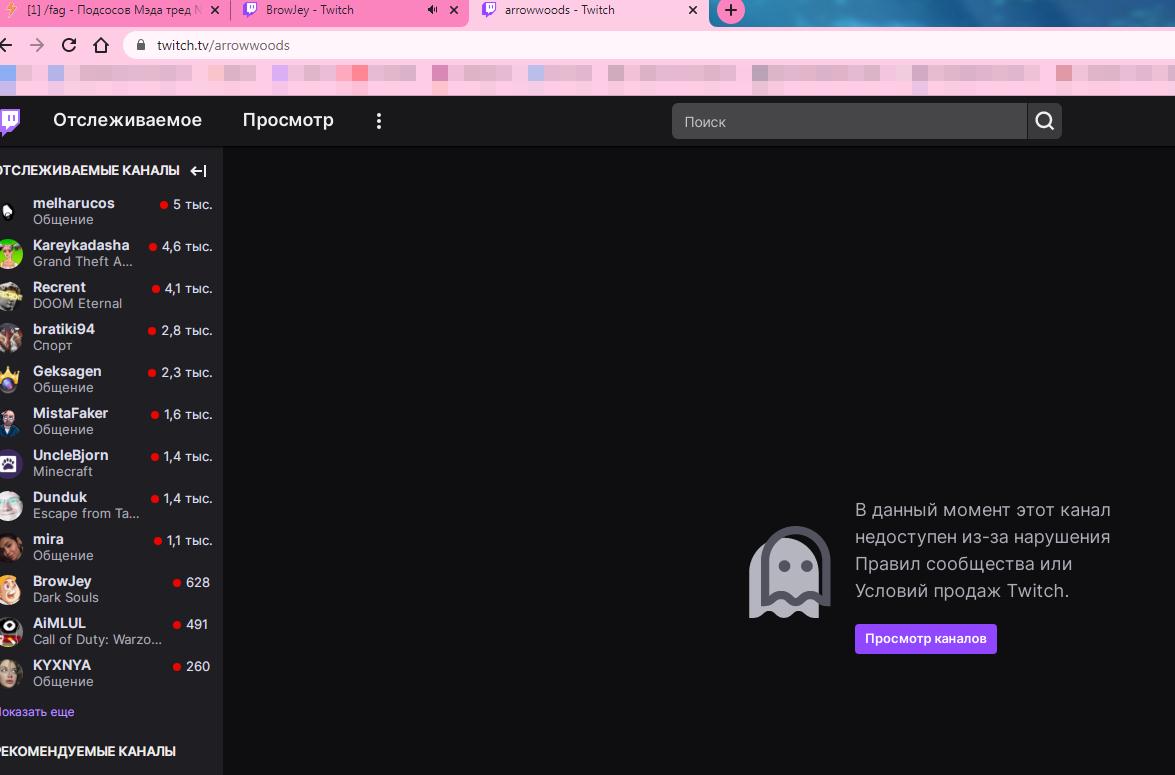
Task: Go to browser home page
Action: pyautogui.click(x=101, y=45)
